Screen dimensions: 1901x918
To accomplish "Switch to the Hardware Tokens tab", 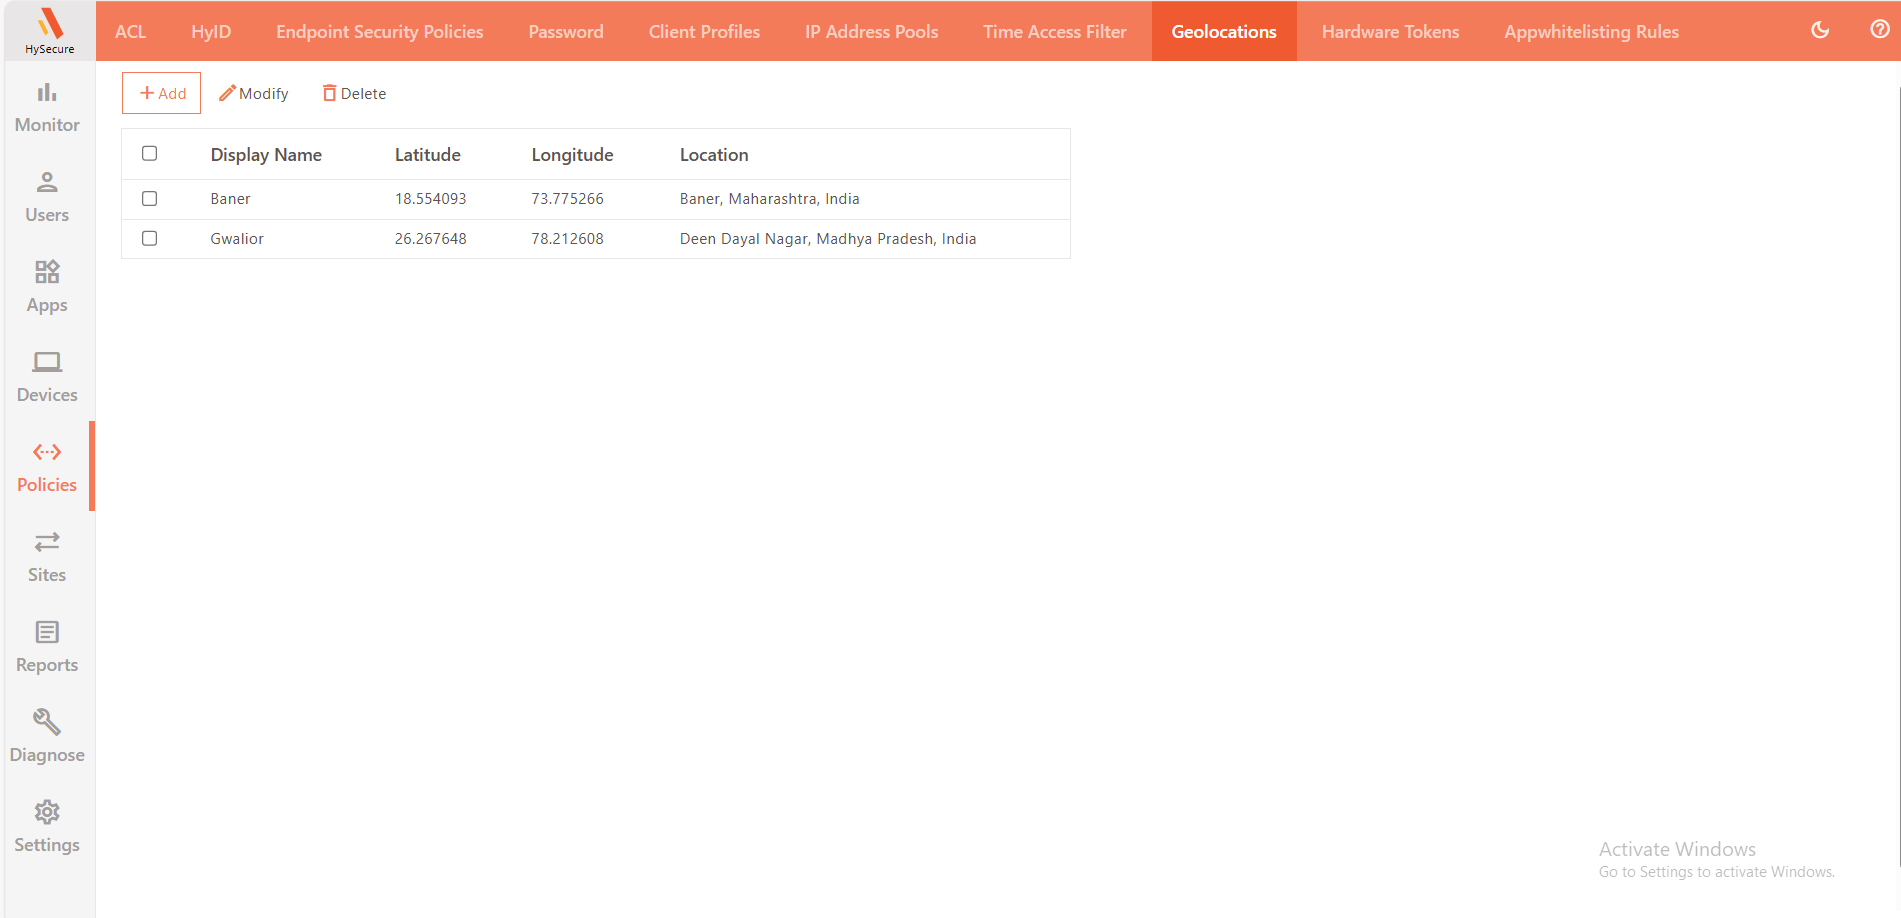I will (x=1390, y=32).
